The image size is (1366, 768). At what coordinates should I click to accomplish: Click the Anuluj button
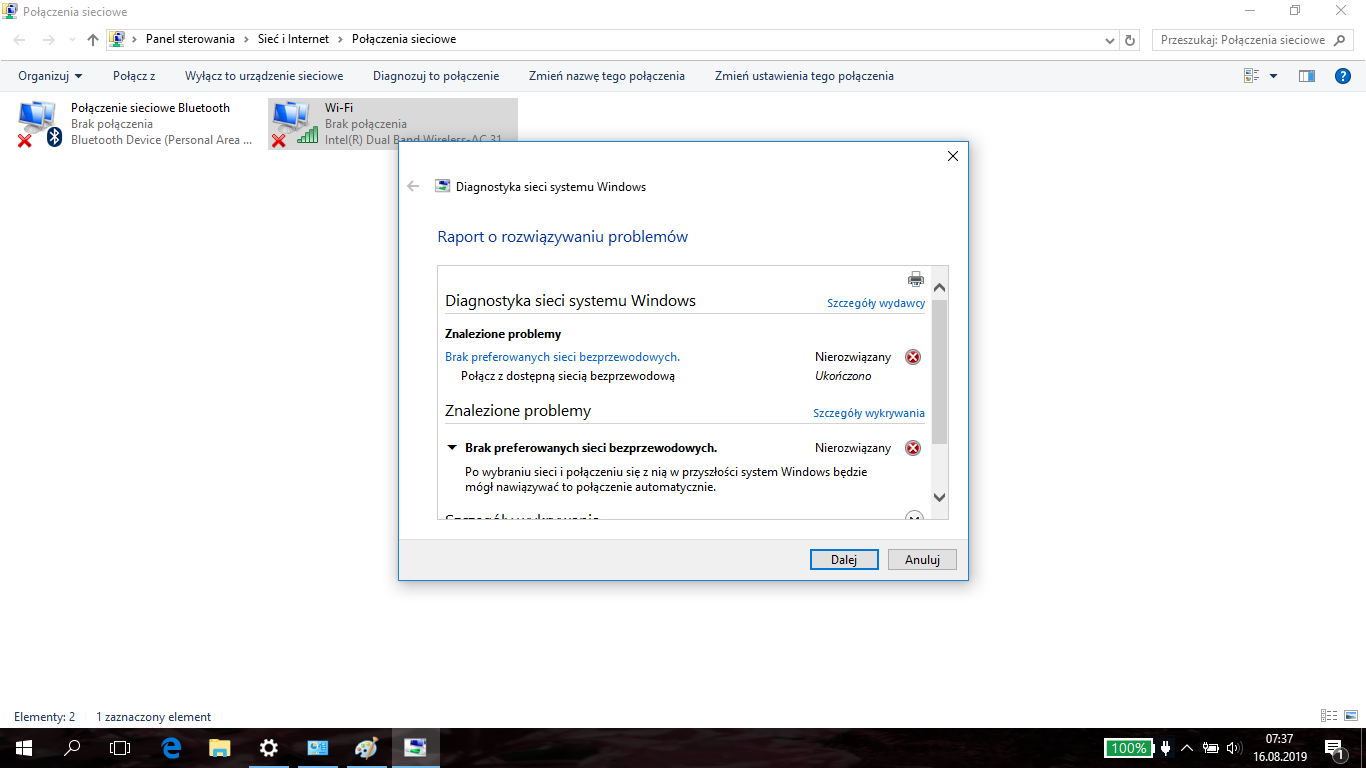pos(922,560)
